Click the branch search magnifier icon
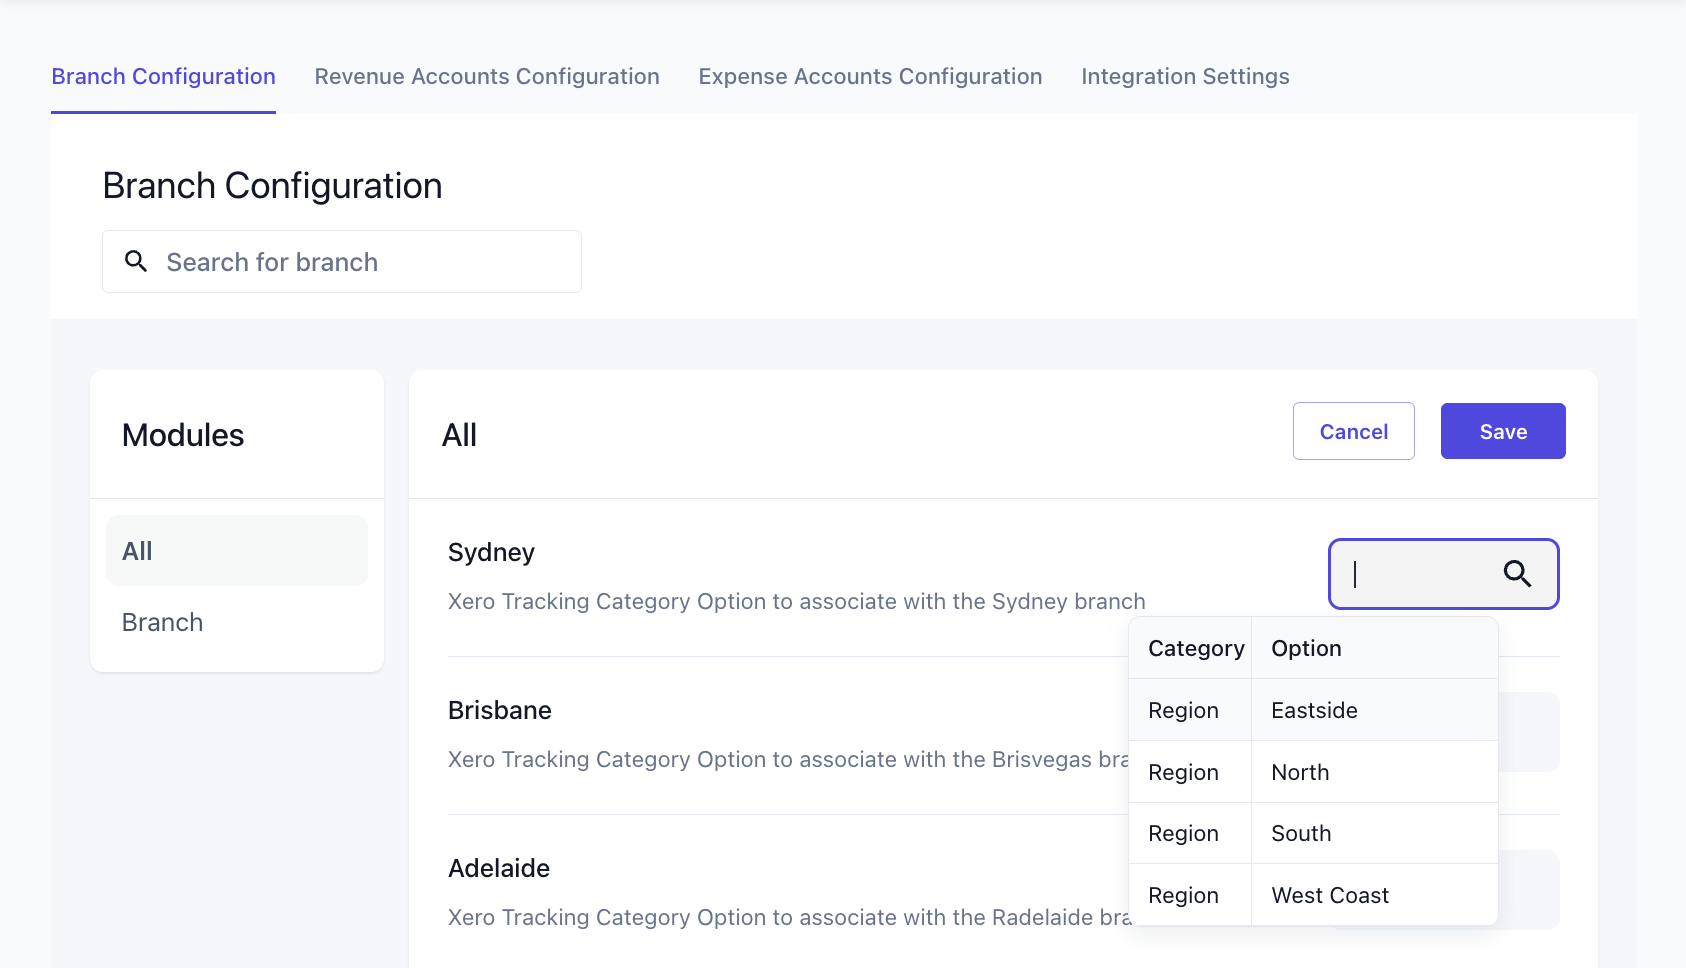Image resolution: width=1686 pixels, height=968 pixels. click(136, 262)
